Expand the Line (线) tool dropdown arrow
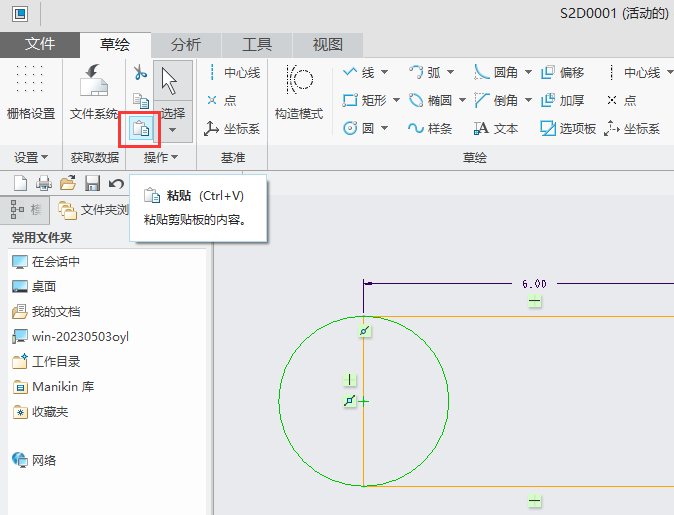 click(384, 72)
